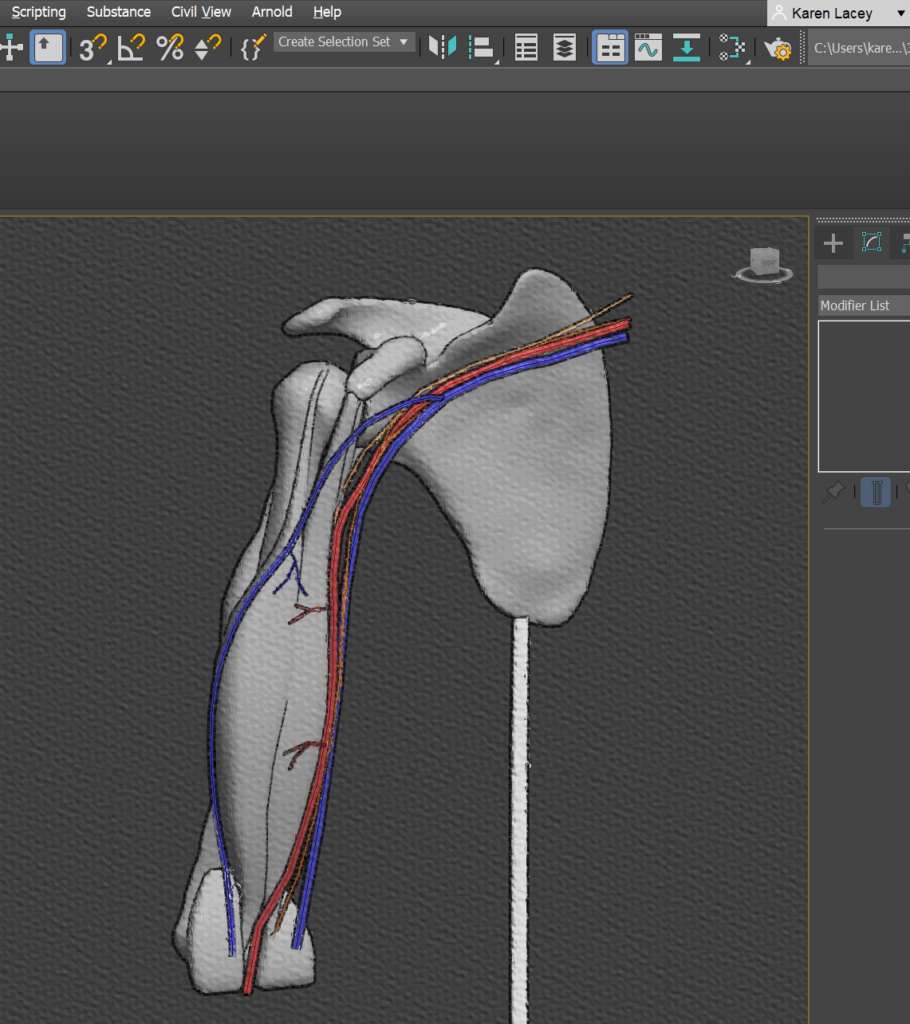
Task: Expand the Create Selection Set dropdown
Action: [x=404, y=42]
